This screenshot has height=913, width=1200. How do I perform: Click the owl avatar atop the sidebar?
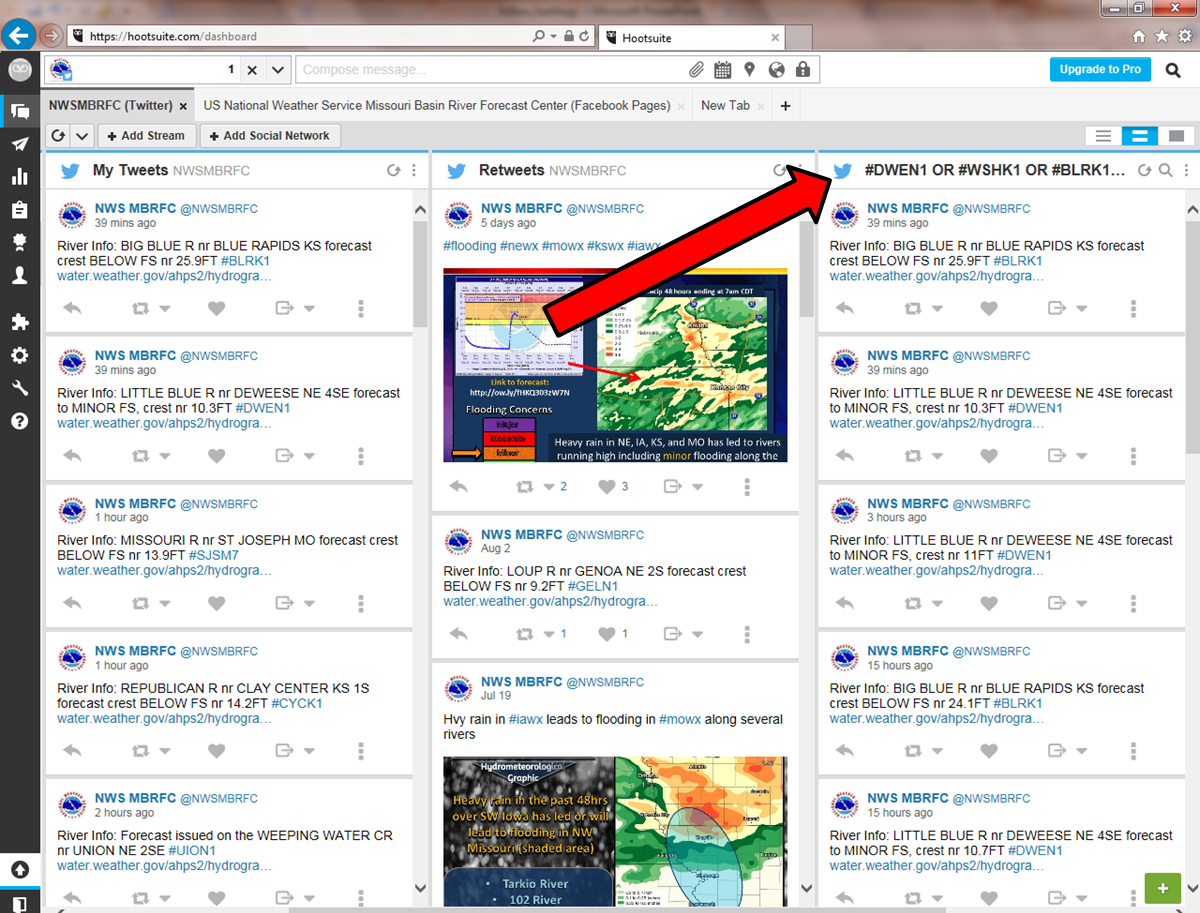[x=19, y=70]
